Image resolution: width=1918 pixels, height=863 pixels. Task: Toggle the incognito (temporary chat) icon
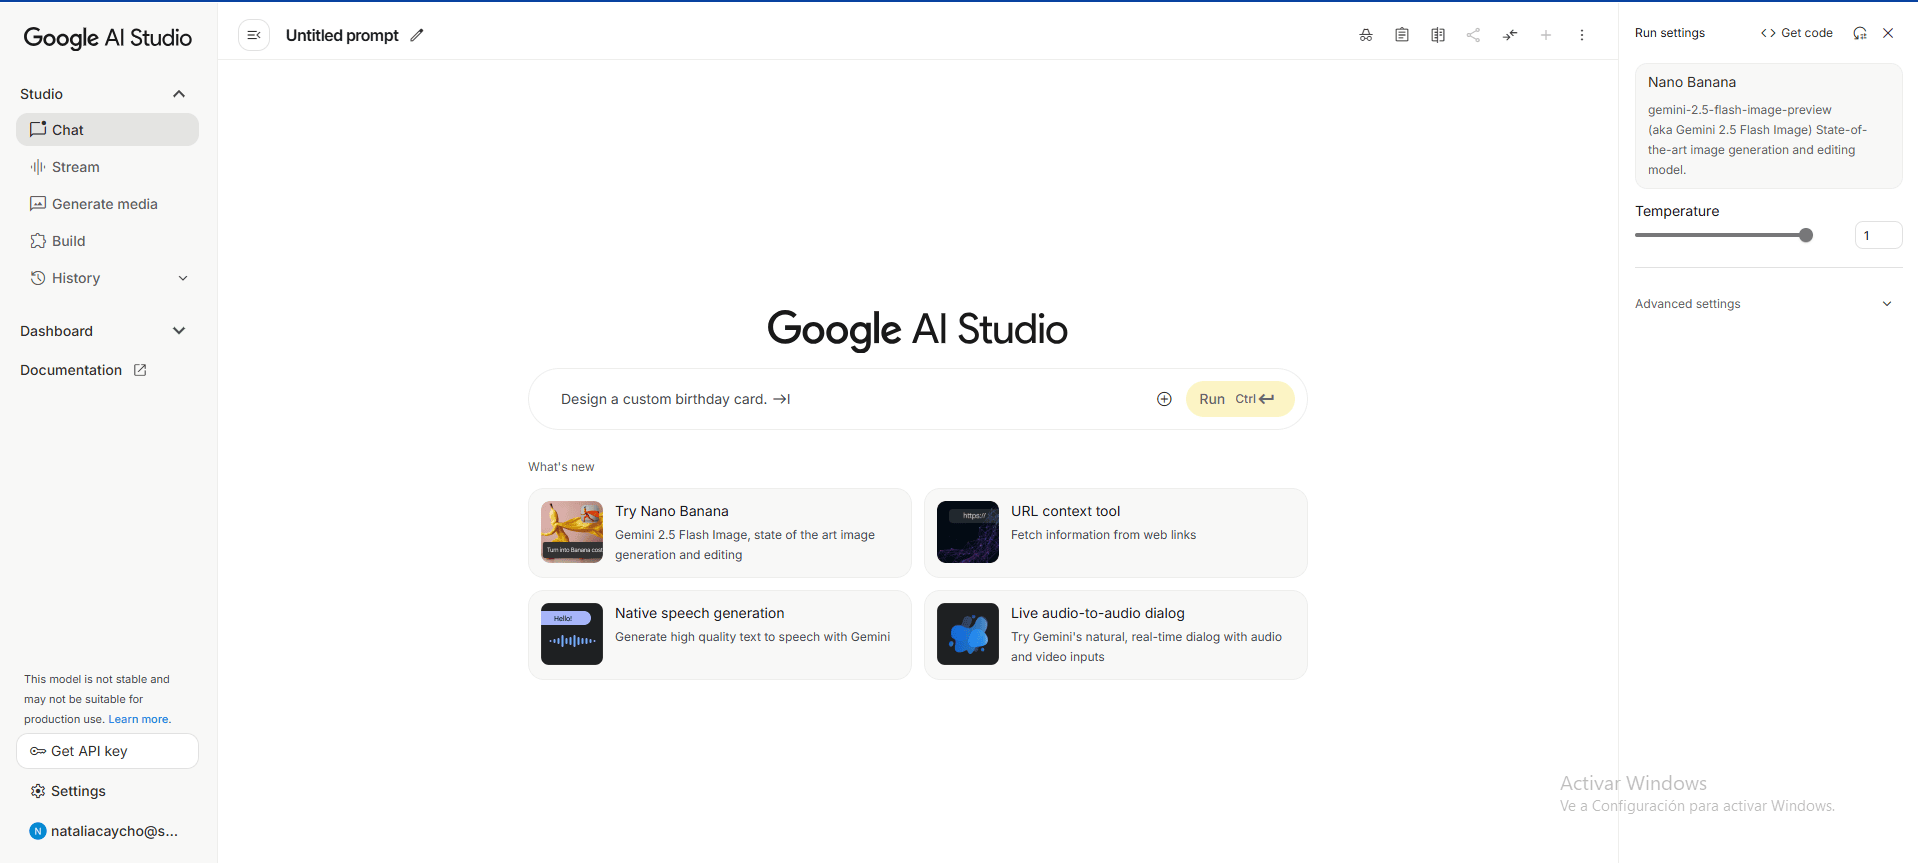coord(1366,35)
